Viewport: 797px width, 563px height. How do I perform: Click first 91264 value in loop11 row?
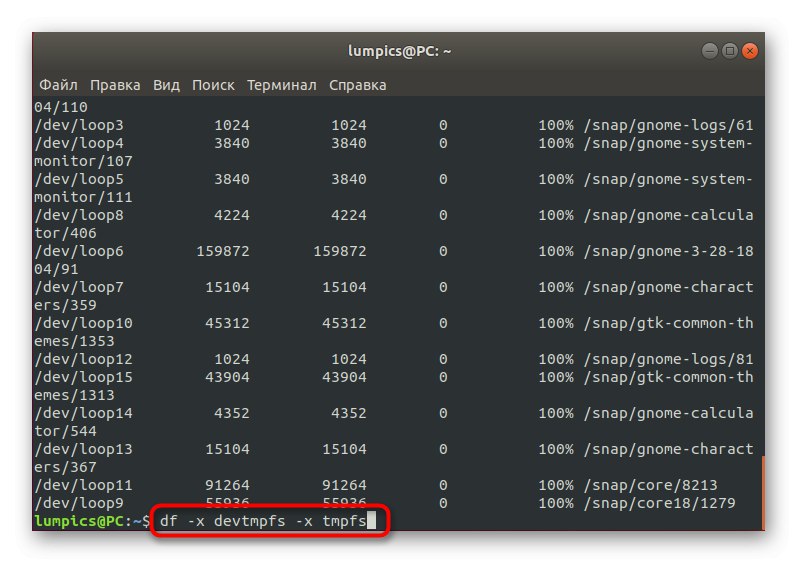(228, 486)
